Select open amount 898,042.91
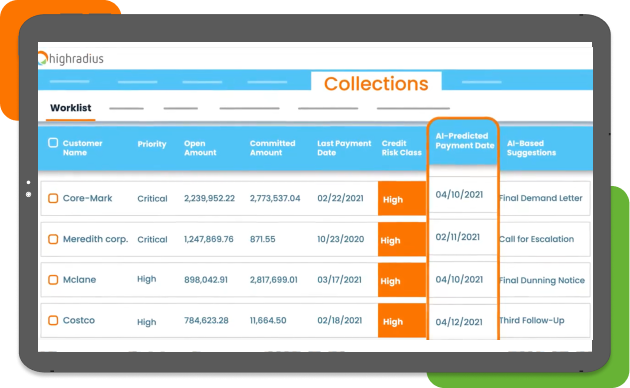 coord(206,280)
